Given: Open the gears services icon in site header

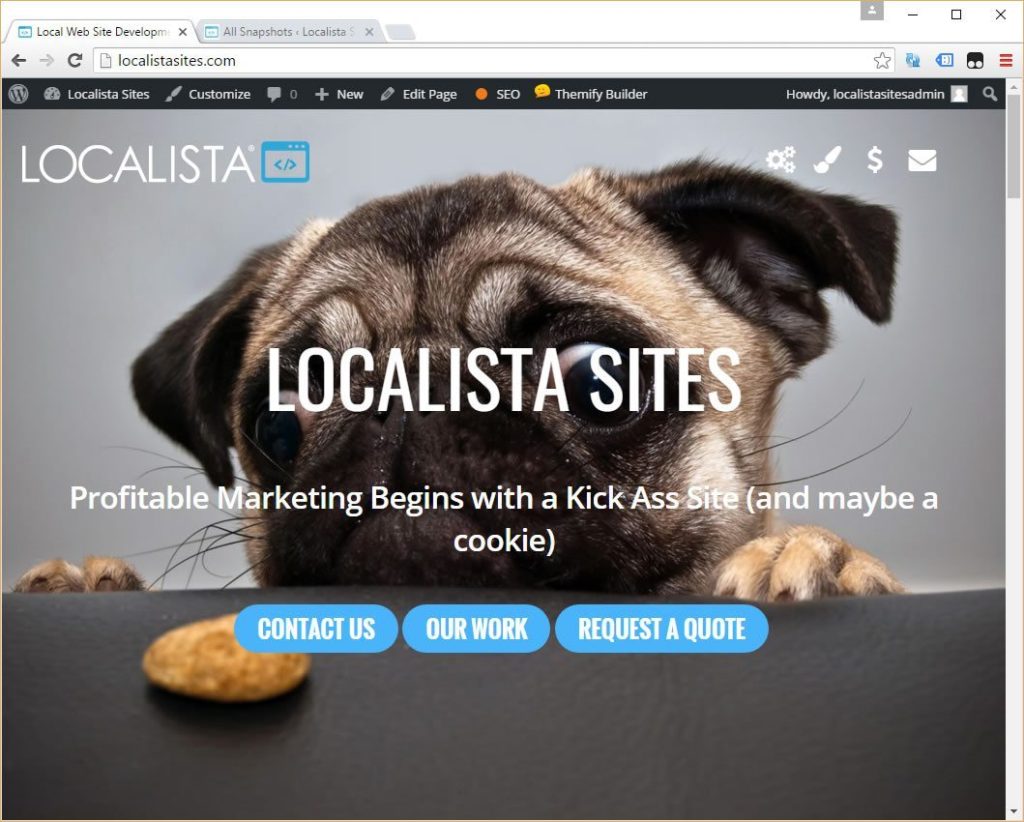Looking at the screenshot, I should 780,159.
